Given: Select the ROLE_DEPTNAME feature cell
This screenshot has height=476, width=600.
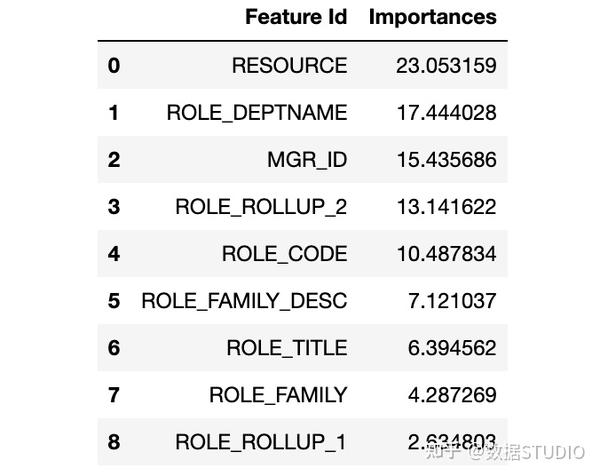Looking at the screenshot, I should (257, 113).
